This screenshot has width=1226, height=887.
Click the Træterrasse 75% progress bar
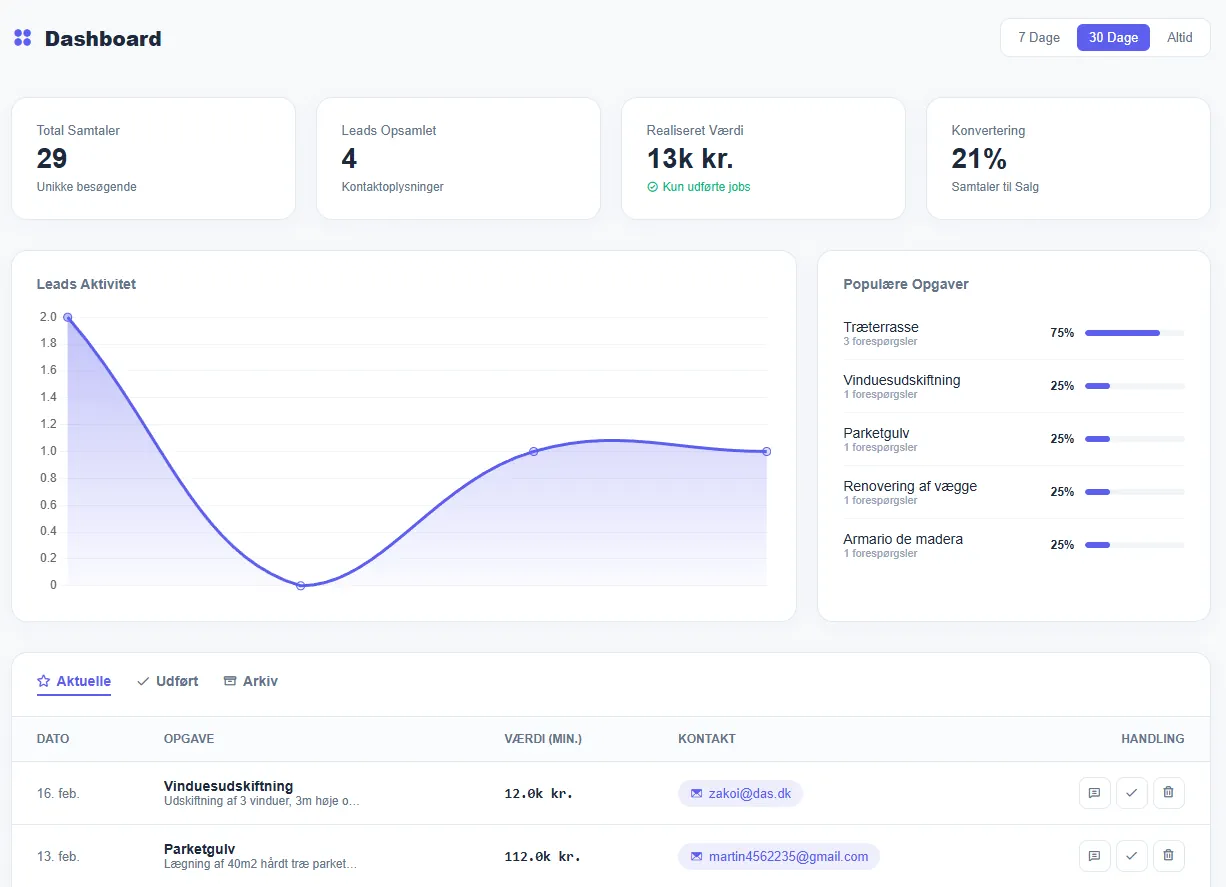click(x=1135, y=332)
